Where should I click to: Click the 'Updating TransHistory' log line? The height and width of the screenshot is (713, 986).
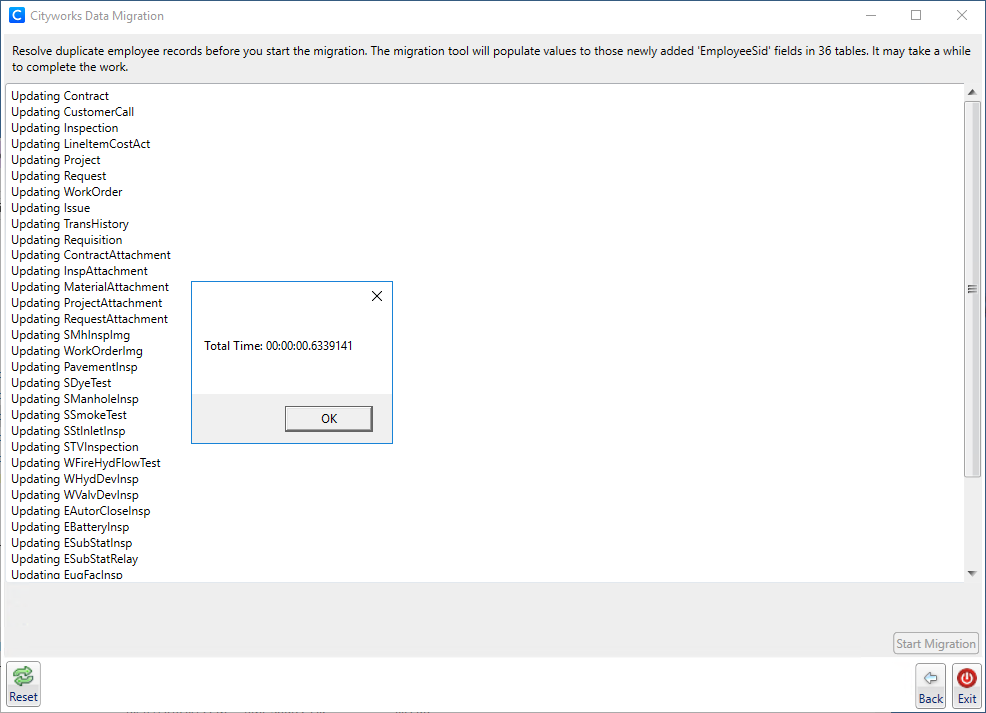(x=70, y=224)
